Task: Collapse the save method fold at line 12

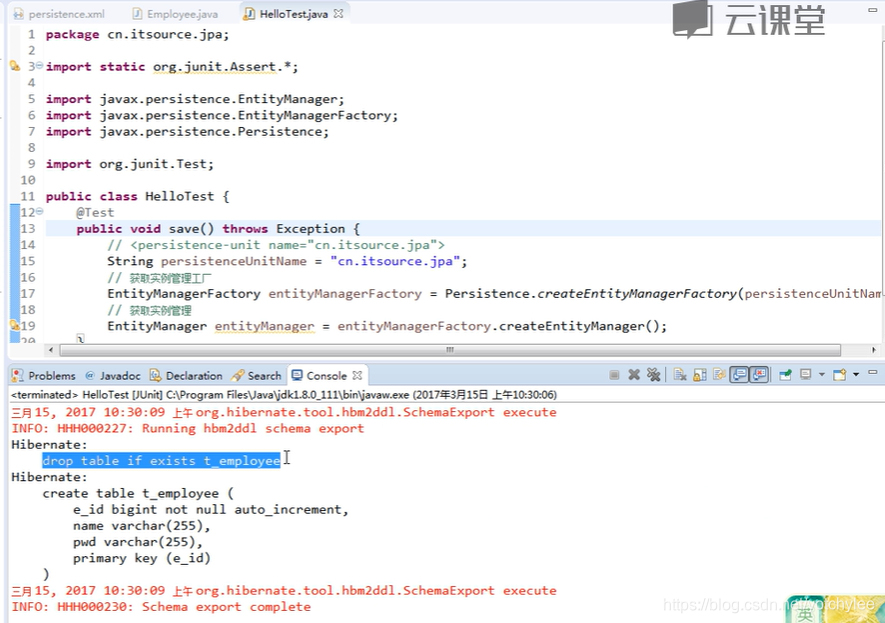Action: coord(40,212)
